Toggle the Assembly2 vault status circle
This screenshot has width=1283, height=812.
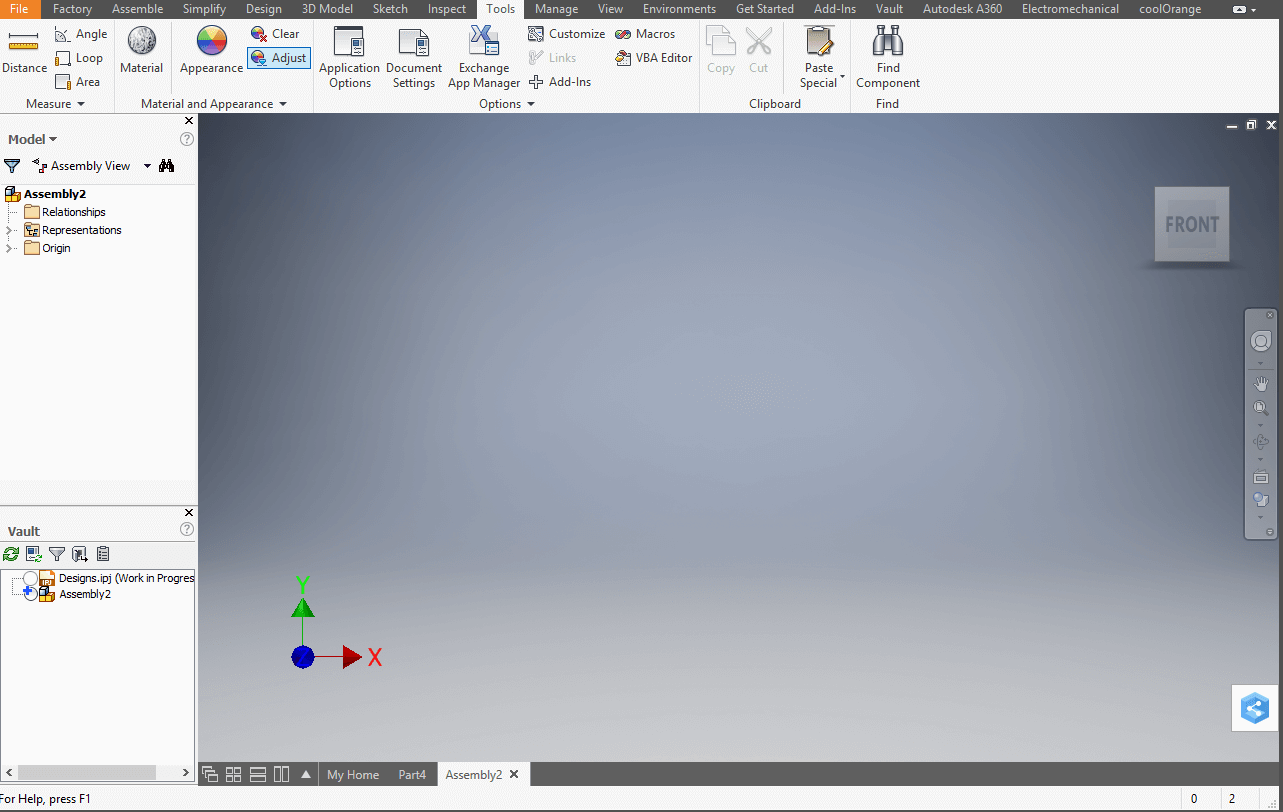pos(30,594)
